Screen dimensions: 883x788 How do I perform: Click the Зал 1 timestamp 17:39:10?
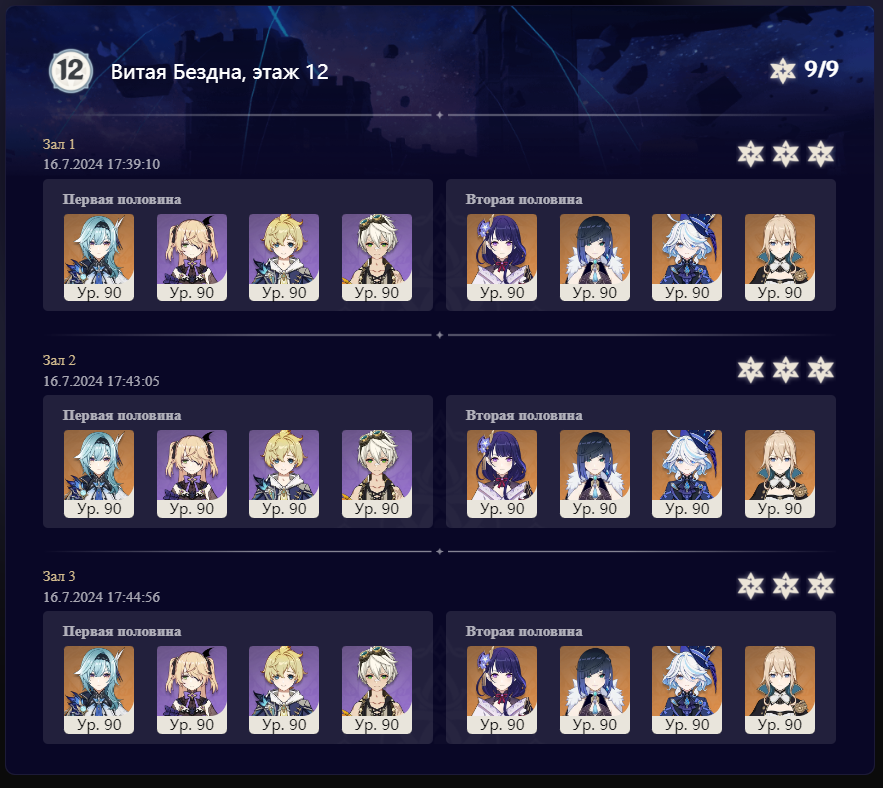(x=133, y=164)
